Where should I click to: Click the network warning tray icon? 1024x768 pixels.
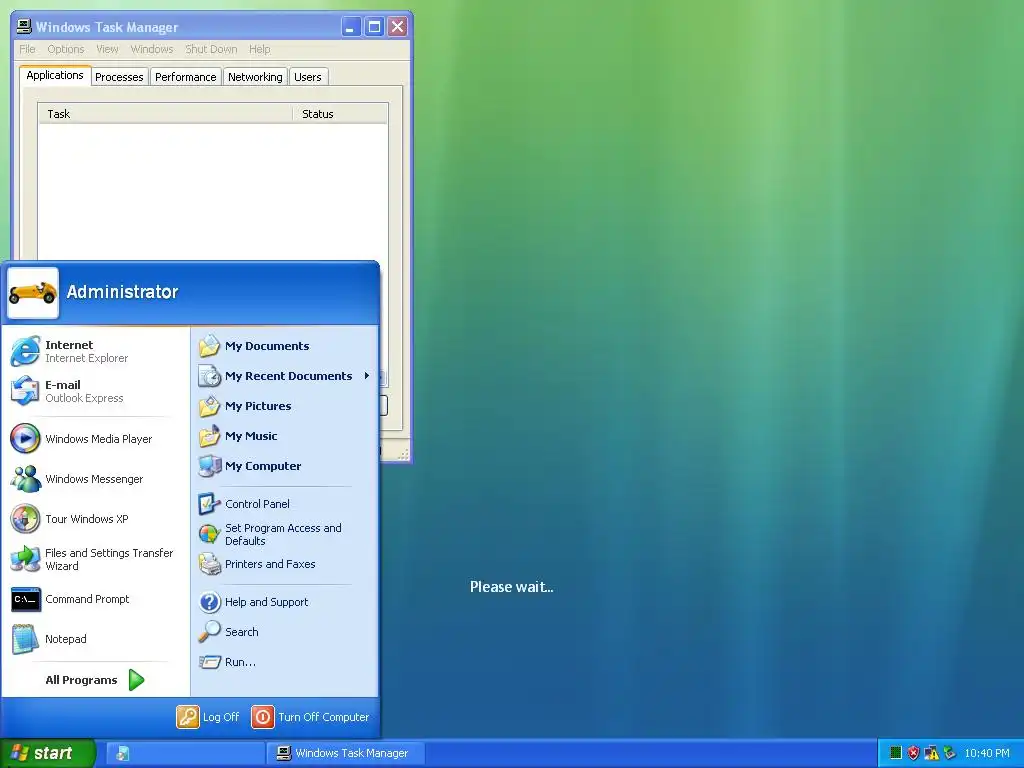coord(931,753)
